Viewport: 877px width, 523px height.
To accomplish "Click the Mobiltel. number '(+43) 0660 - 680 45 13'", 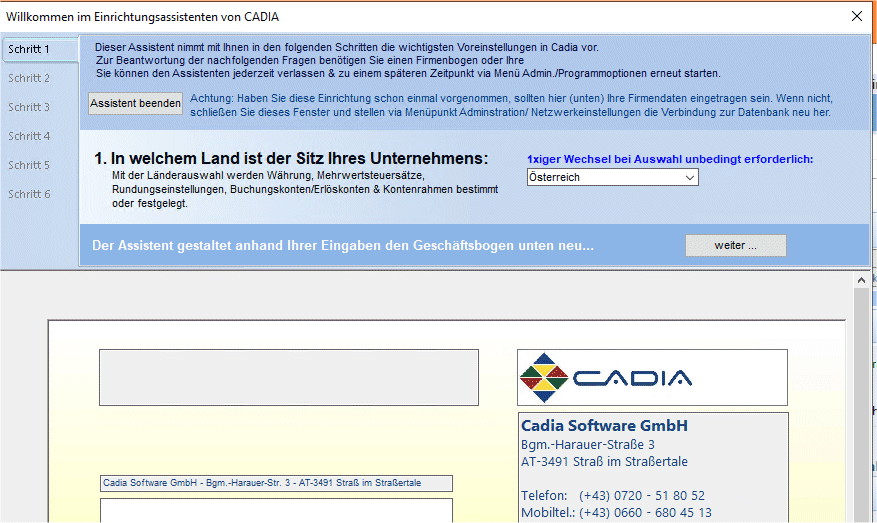I will (x=645, y=512).
